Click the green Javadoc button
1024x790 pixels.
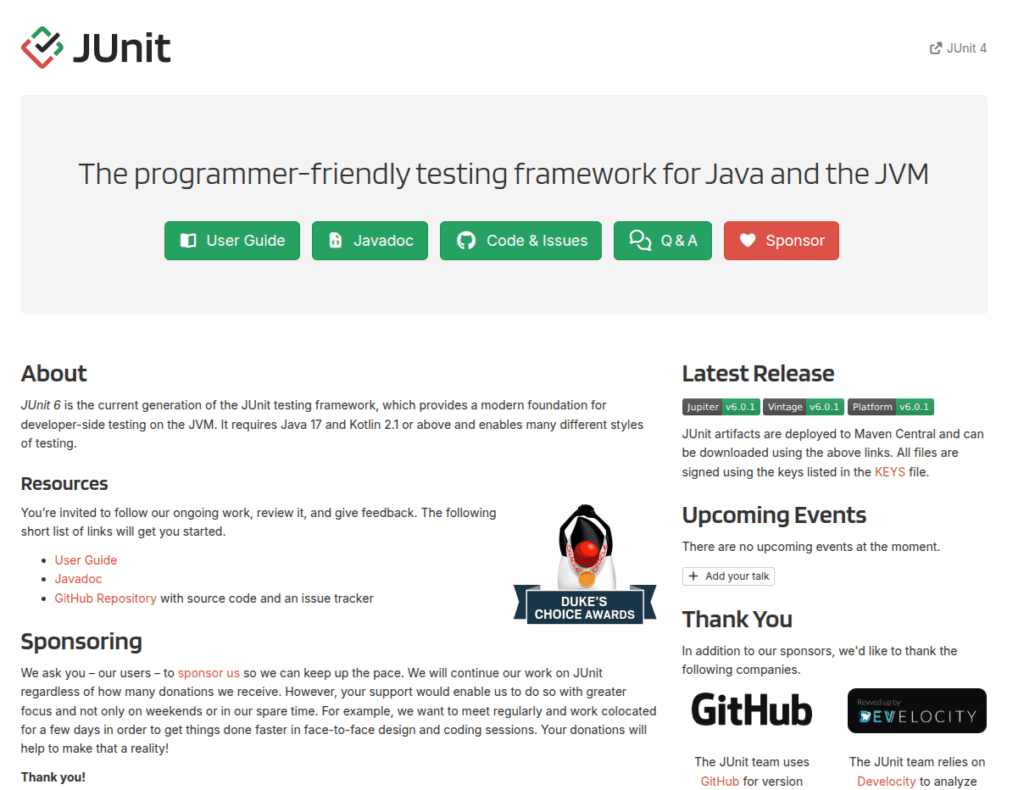370,241
